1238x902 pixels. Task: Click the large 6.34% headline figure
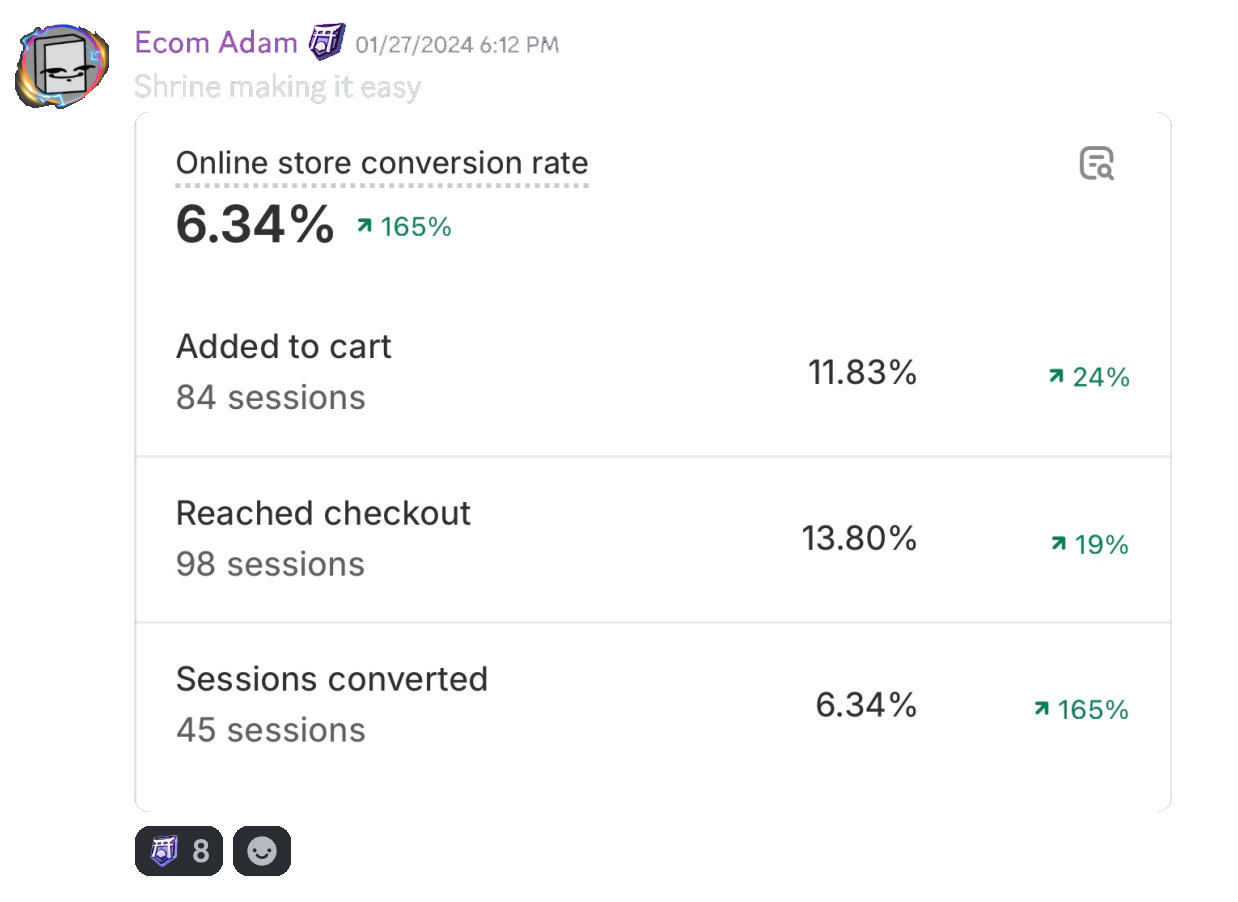tap(255, 224)
